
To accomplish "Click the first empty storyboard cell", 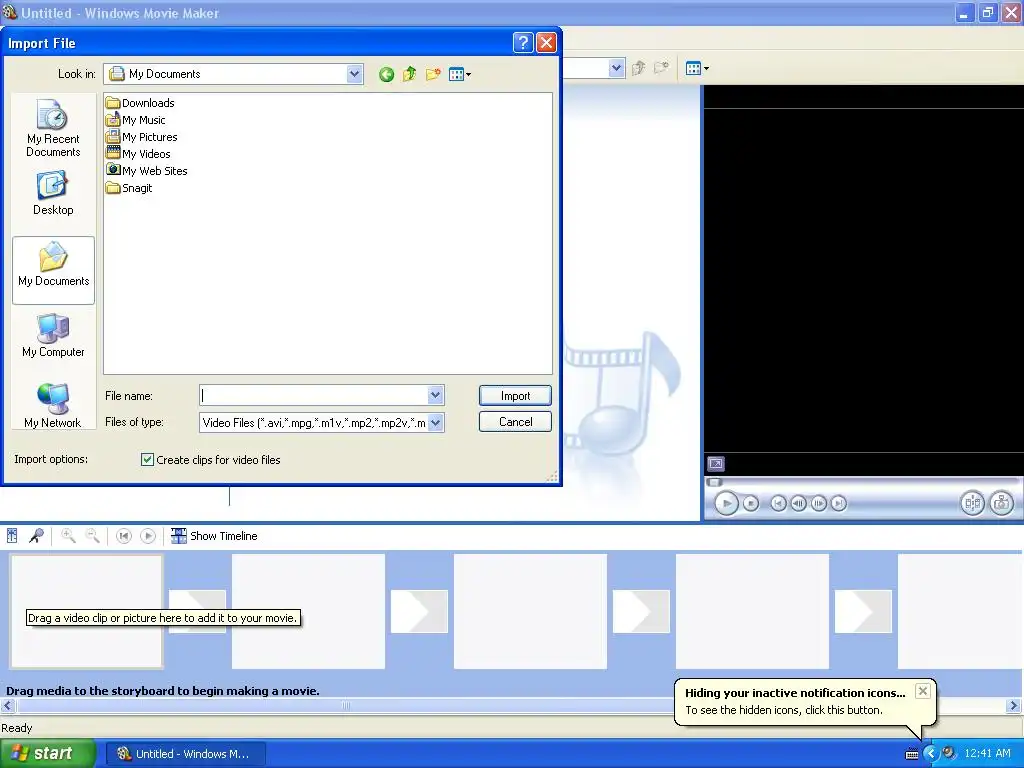I will [86, 611].
